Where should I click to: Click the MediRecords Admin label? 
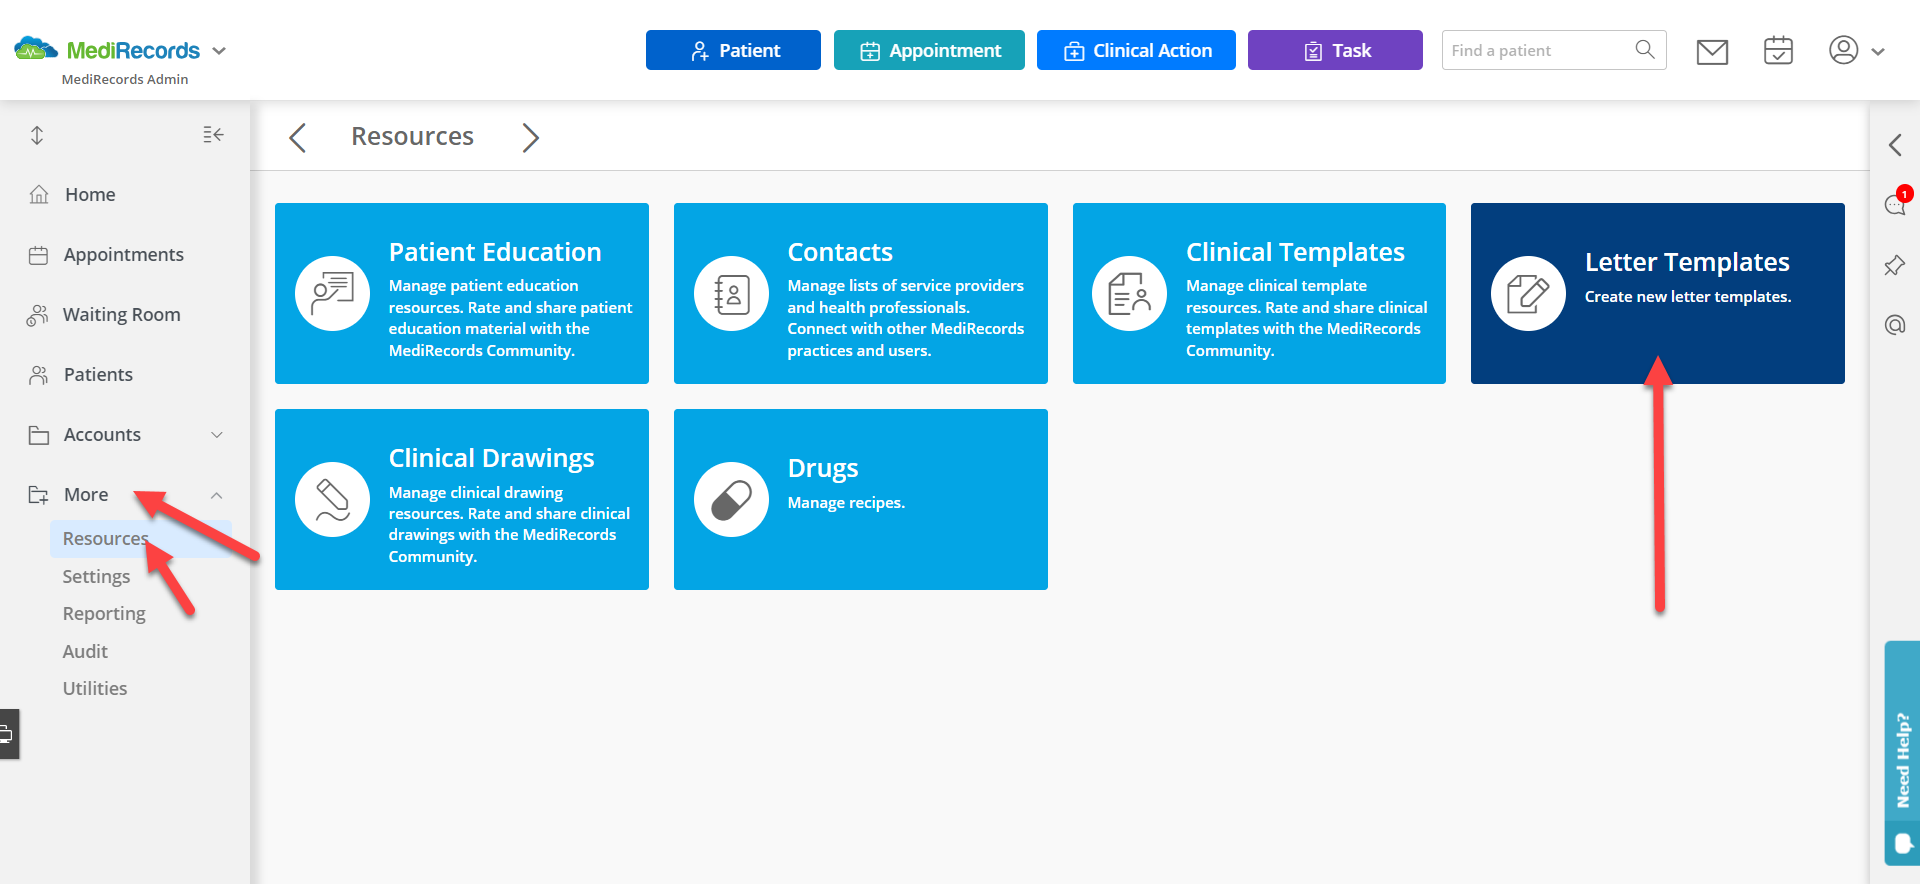pos(125,79)
